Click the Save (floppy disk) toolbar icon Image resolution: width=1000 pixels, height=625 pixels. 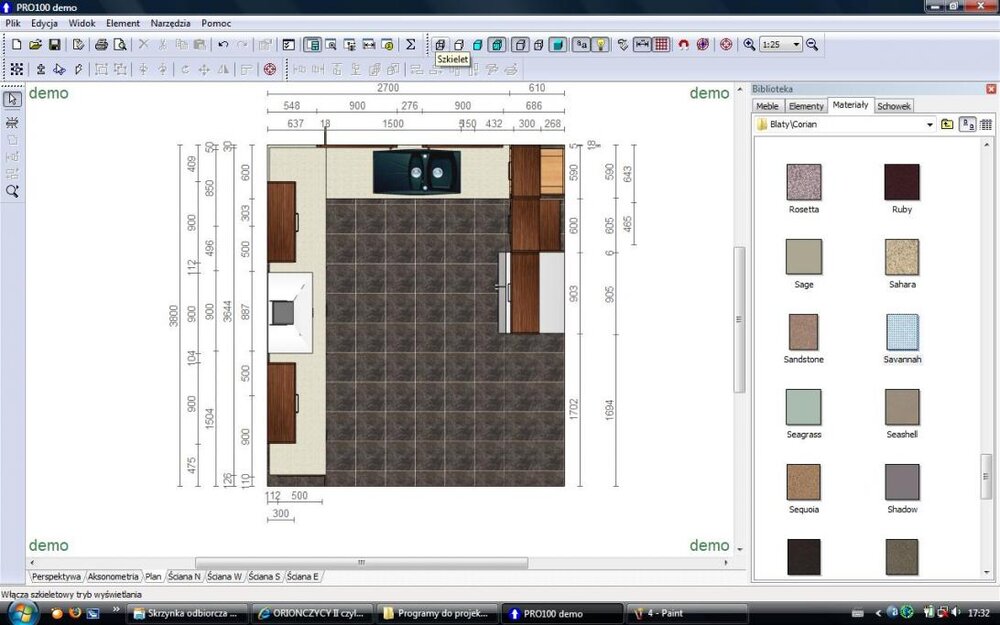(x=54, y=45)
